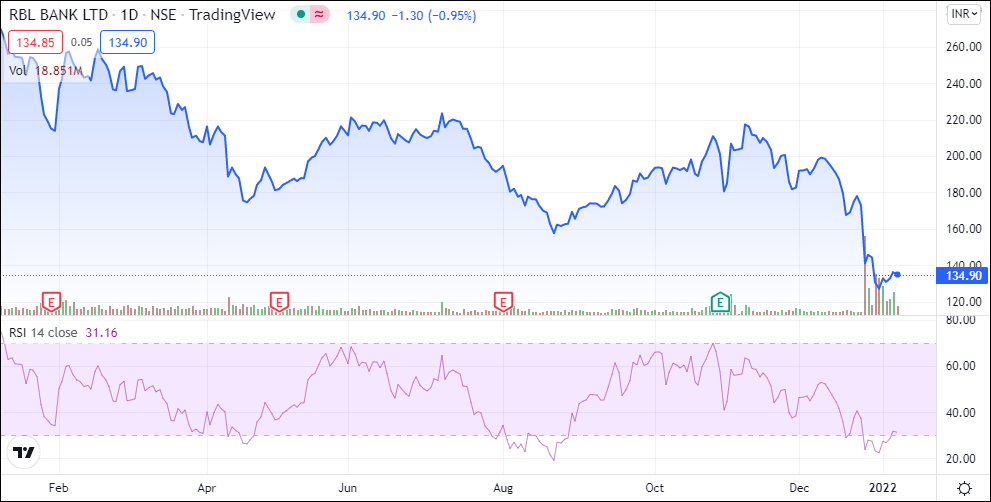The width and height of the screenshot is (991, 502).
Task: Click the 120.00 price axis label
Action: pos(963,302)
